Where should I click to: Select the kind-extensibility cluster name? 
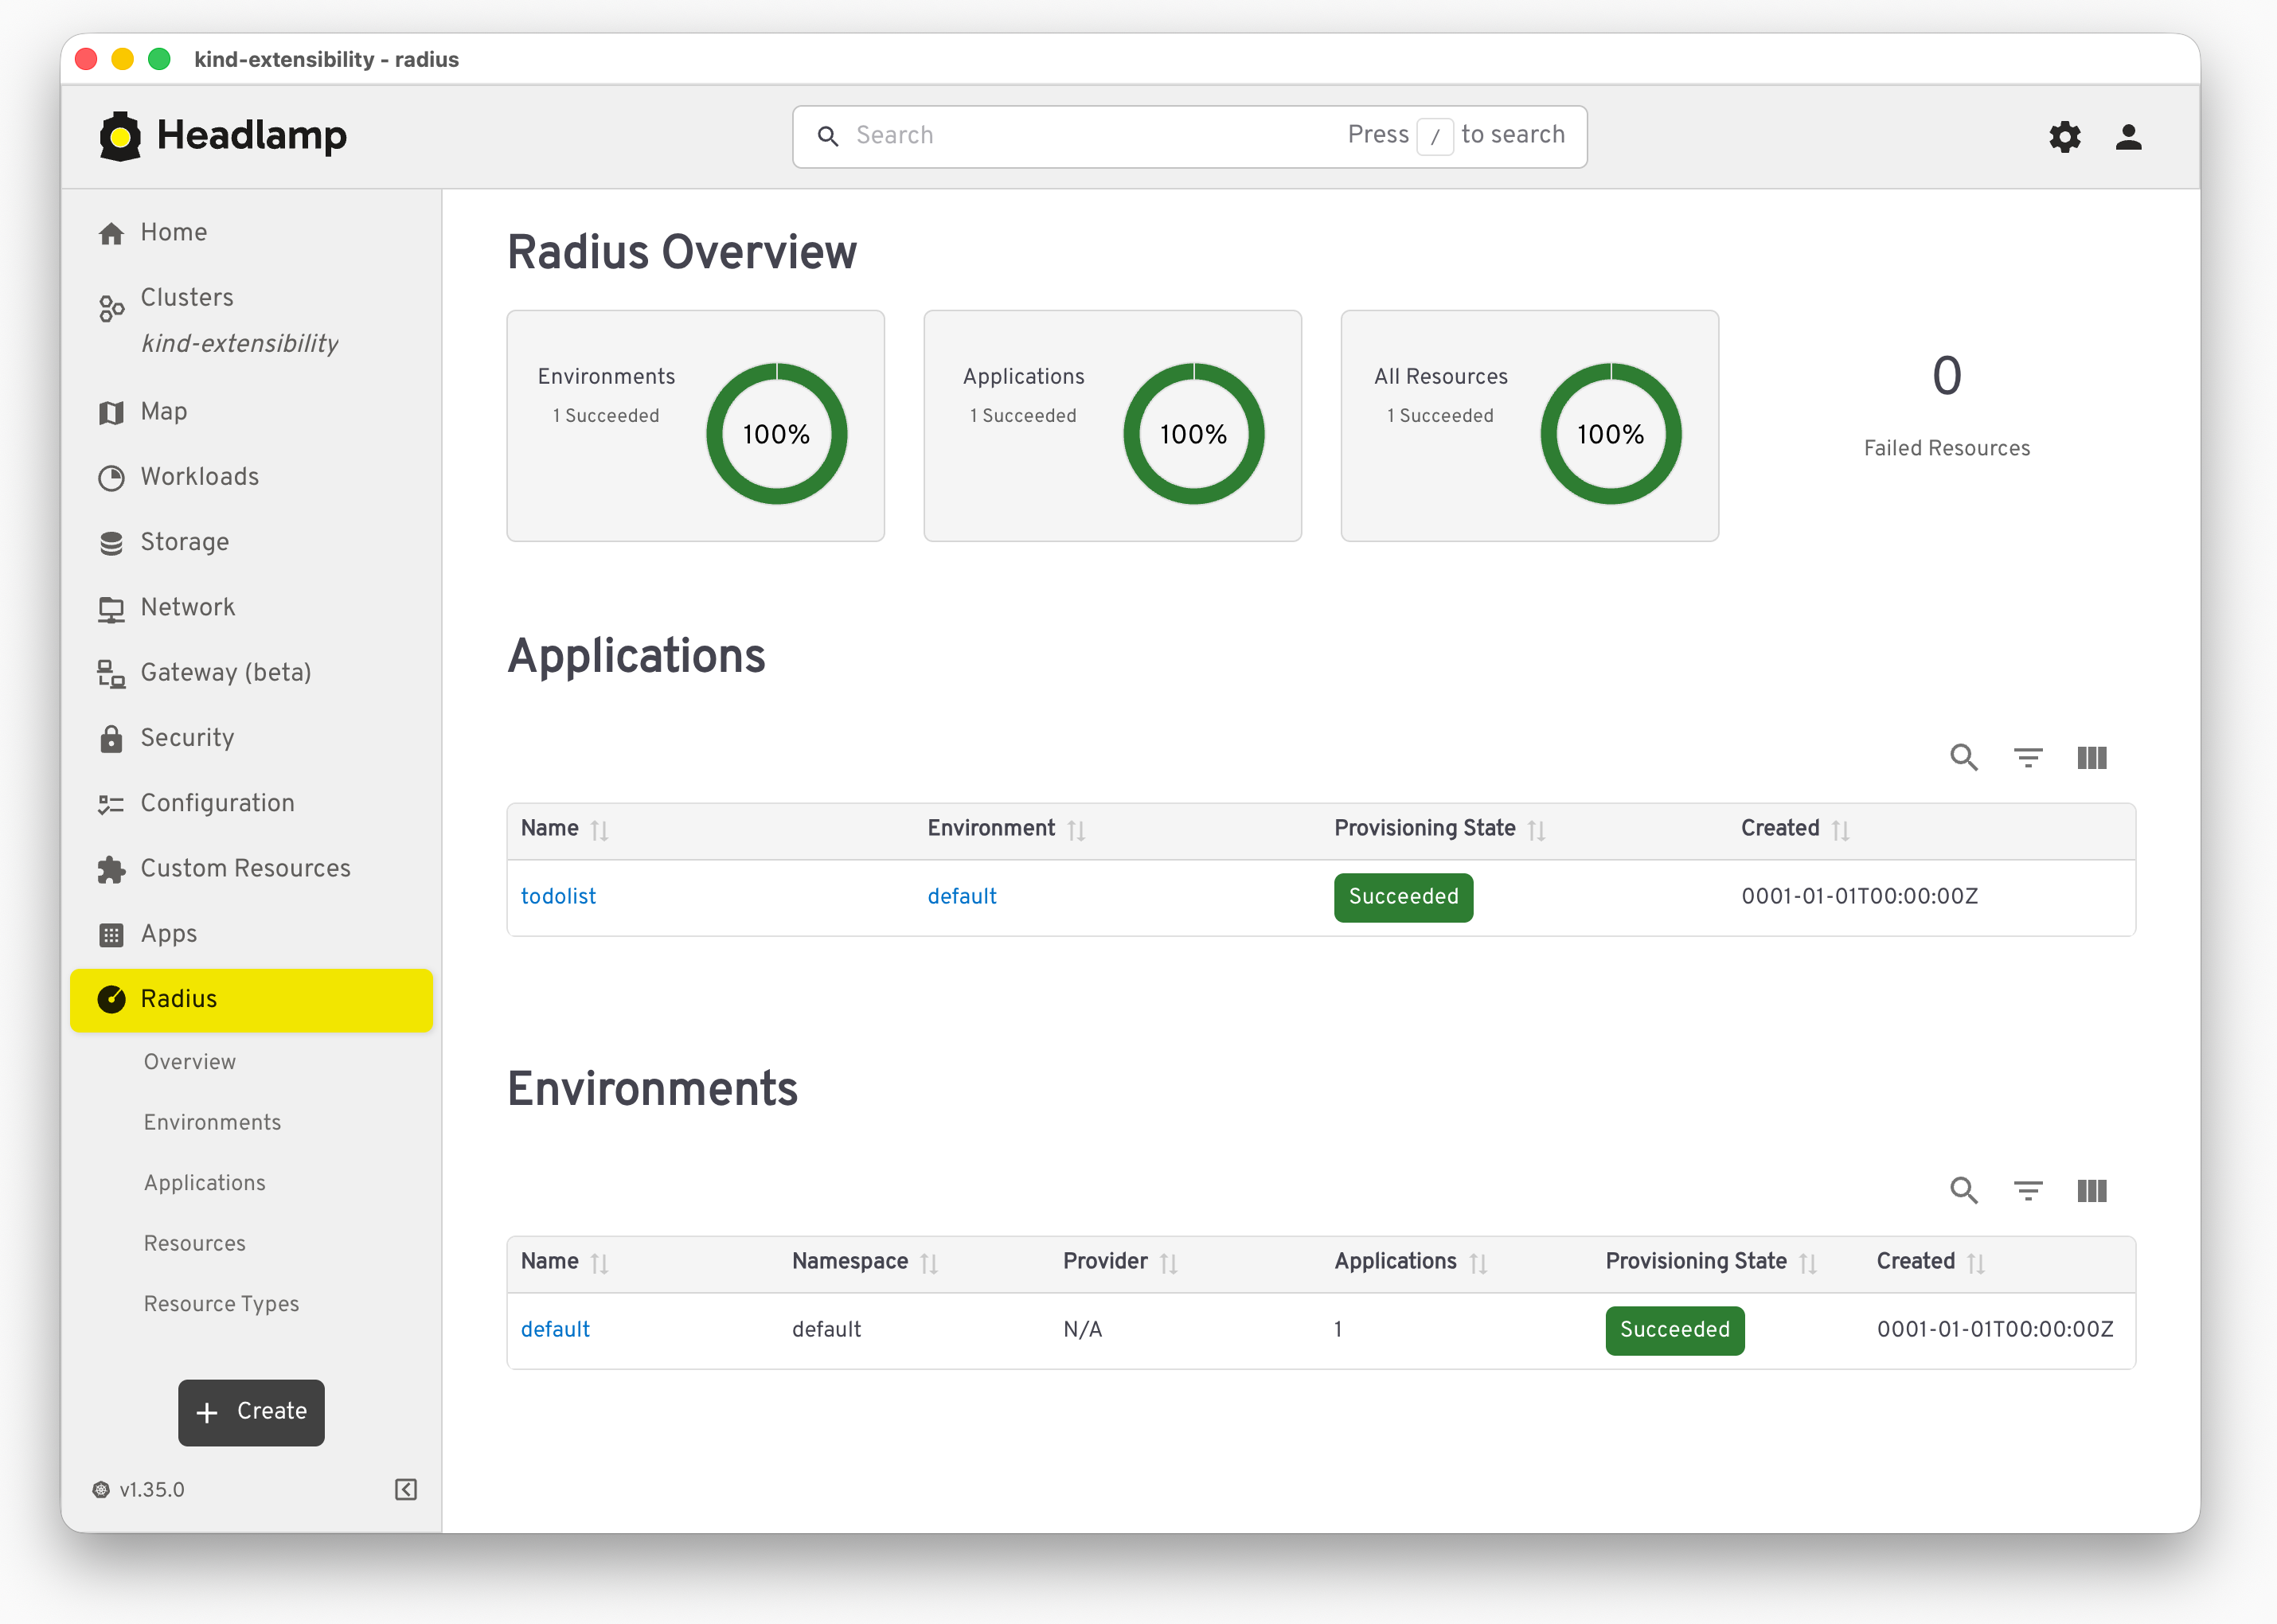pos(240,343)
